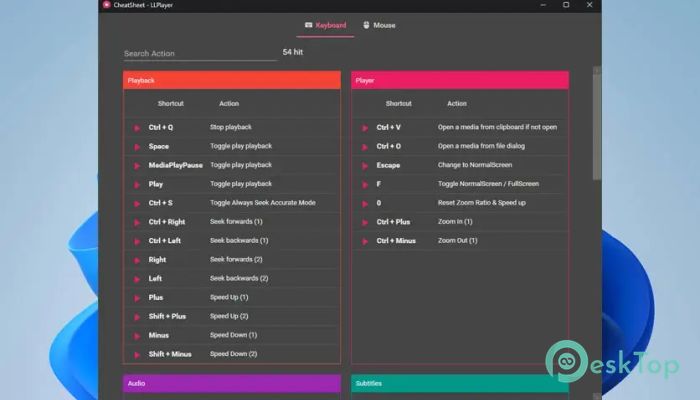The width and height of the screenshot is (700, 400).
Task: Click the arrow icon beside Plus shortcut
Action: (137, 298)
